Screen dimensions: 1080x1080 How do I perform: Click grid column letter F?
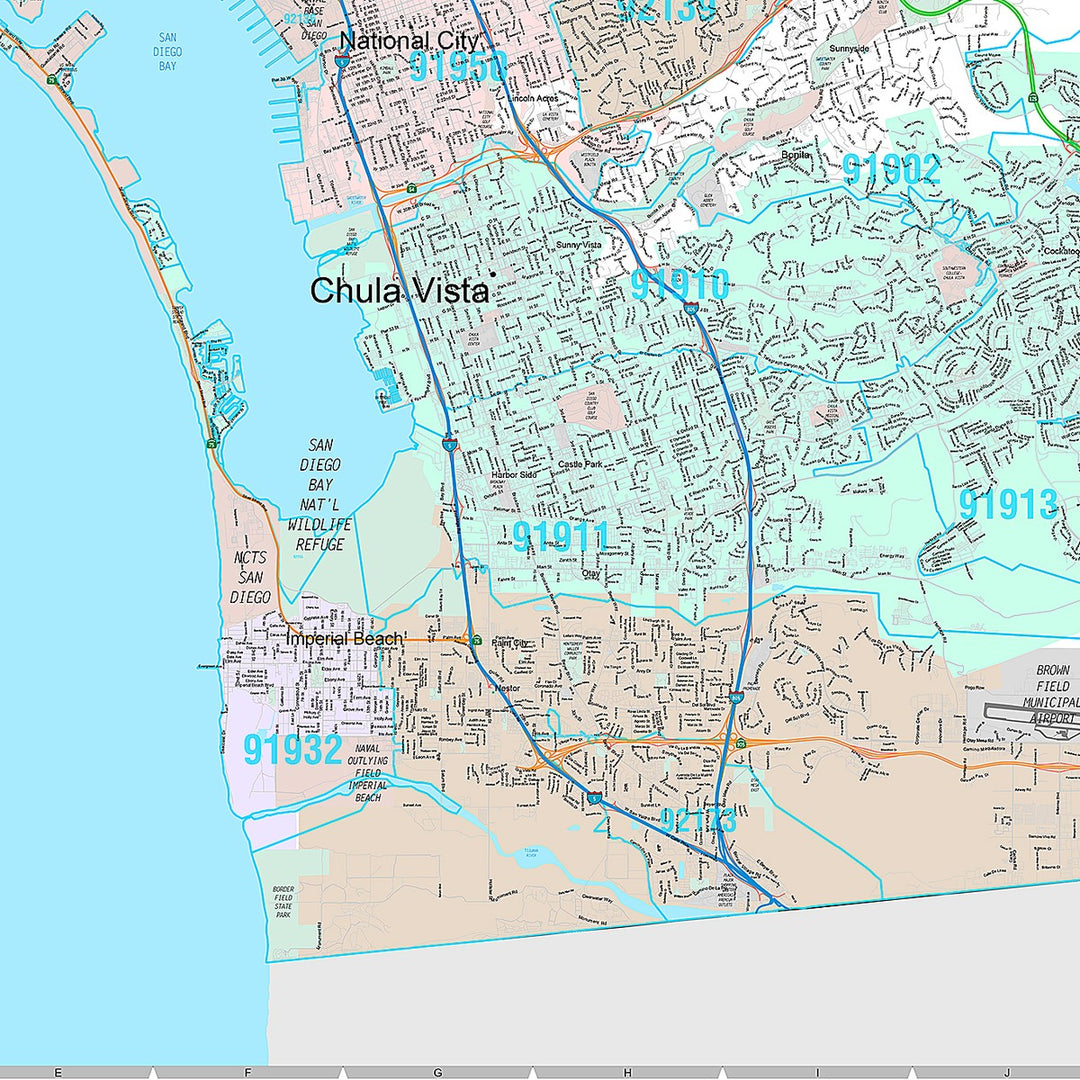[x=248, y=1072]
